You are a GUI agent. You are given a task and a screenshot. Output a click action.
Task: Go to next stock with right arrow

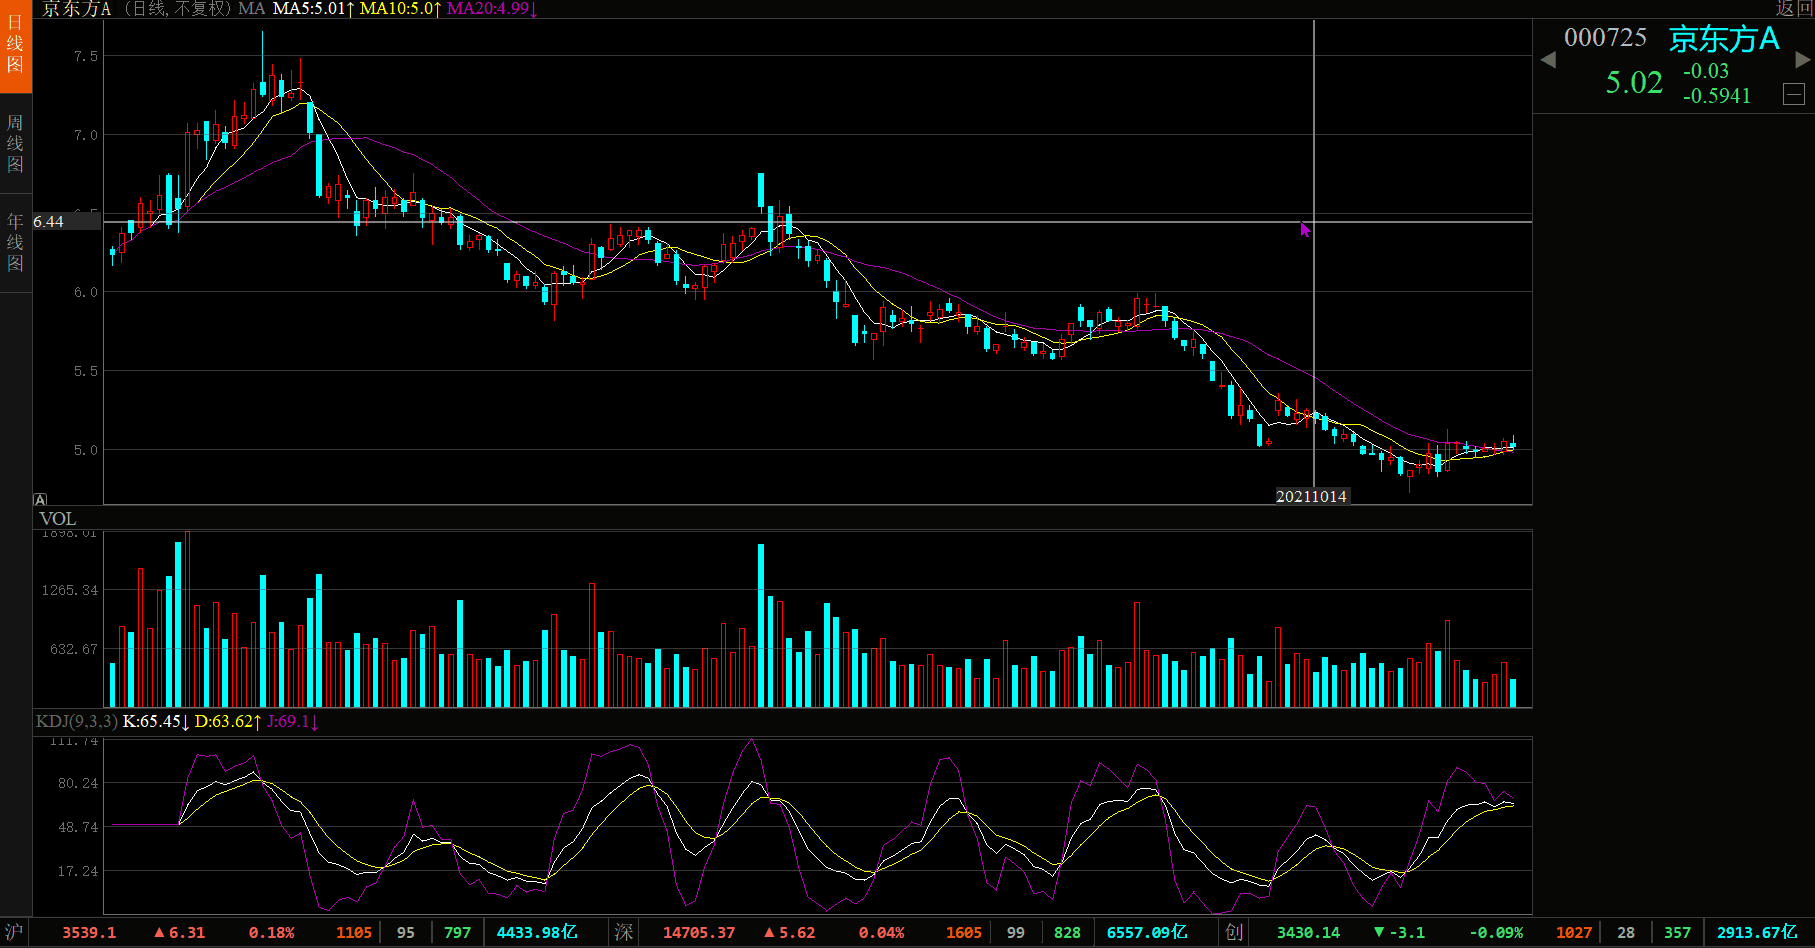tap(1803, 60)
